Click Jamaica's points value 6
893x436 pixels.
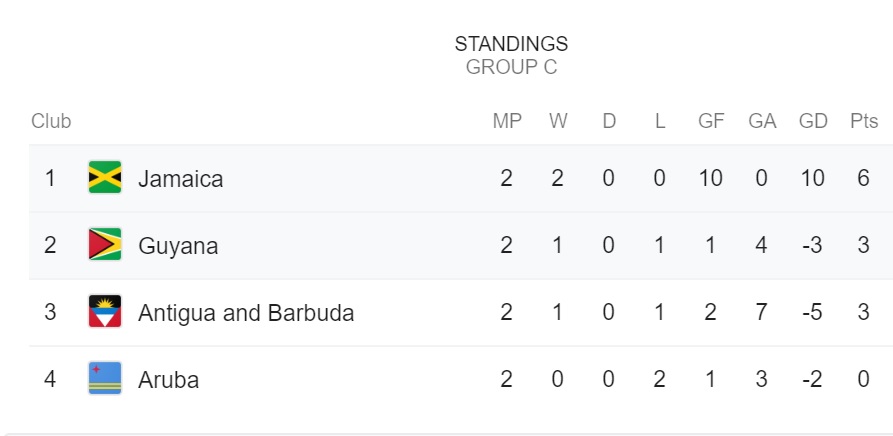863,179
